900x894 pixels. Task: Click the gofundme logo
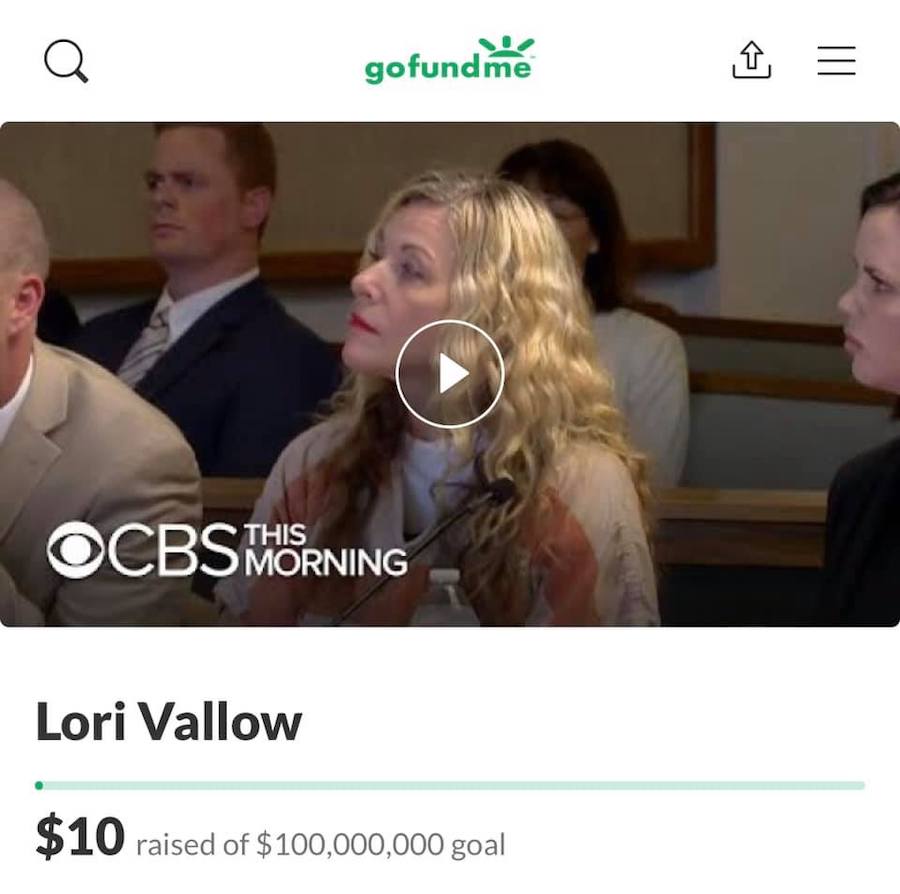point(449,60)
